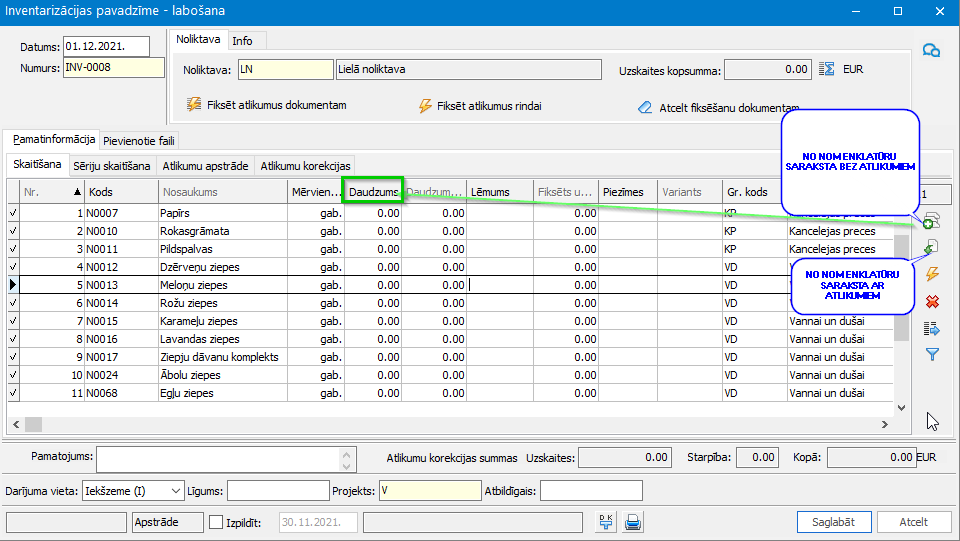
Task: Open the Pievienotie faili tab
Action: click(x=138, y=141)
